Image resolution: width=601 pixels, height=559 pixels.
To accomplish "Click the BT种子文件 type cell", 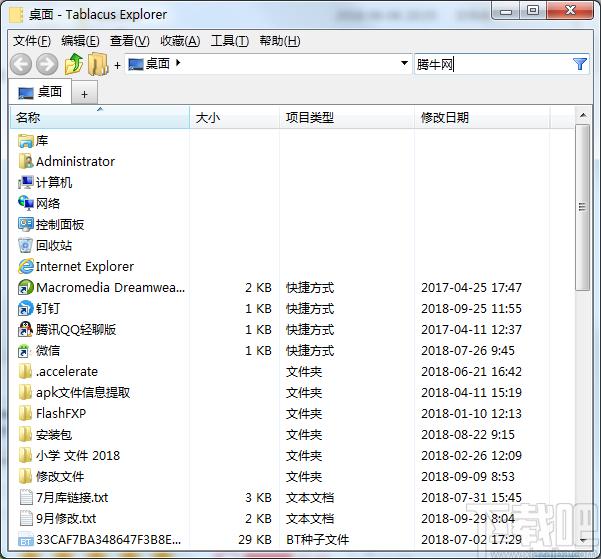I will pyautogui.click(x=317, y=539).
